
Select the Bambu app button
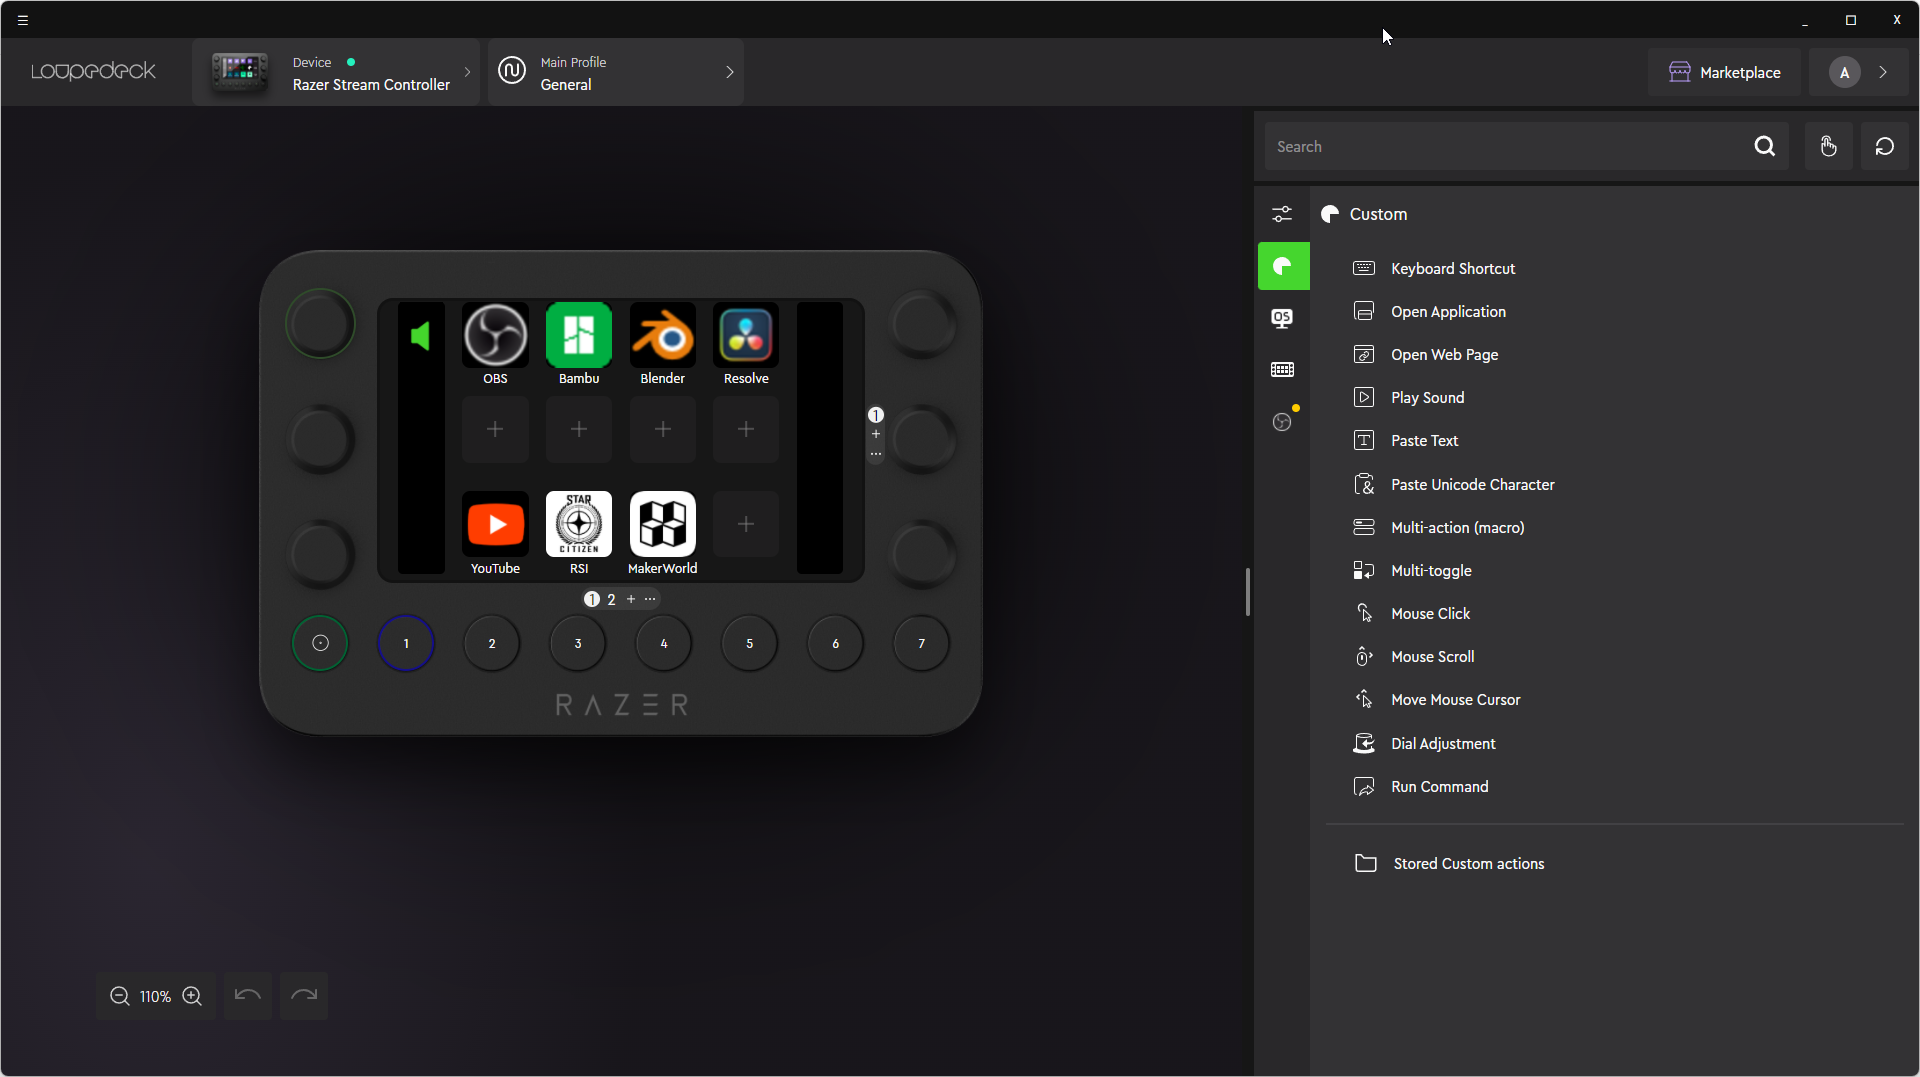tap(578, 336)
